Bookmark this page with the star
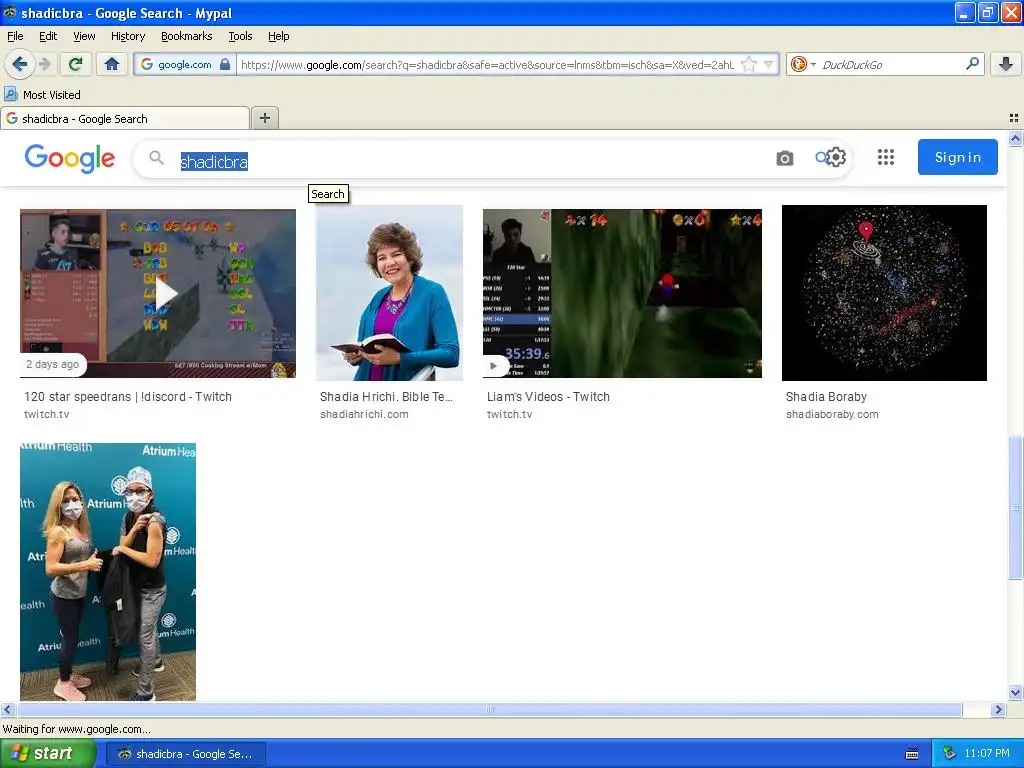 point(749,64)
